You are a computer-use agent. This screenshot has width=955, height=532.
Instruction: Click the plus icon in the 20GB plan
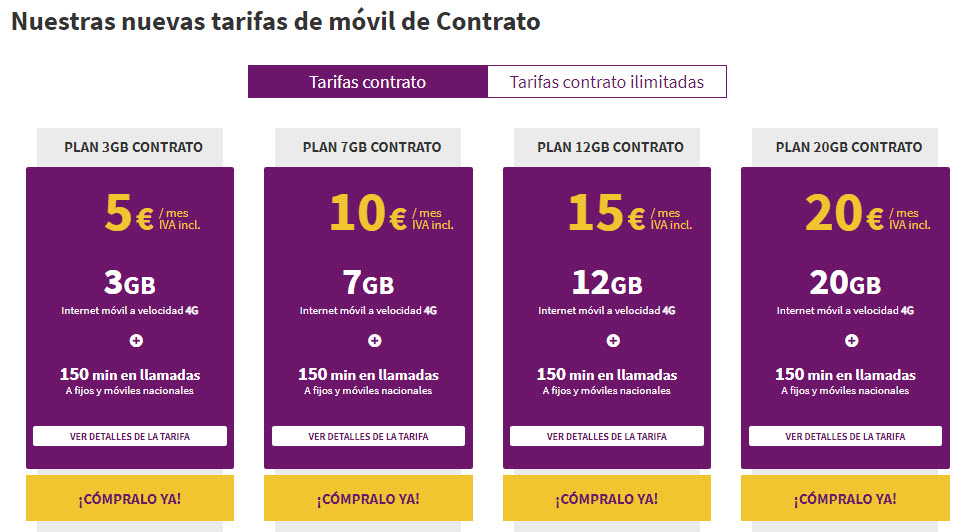(851, 341)
